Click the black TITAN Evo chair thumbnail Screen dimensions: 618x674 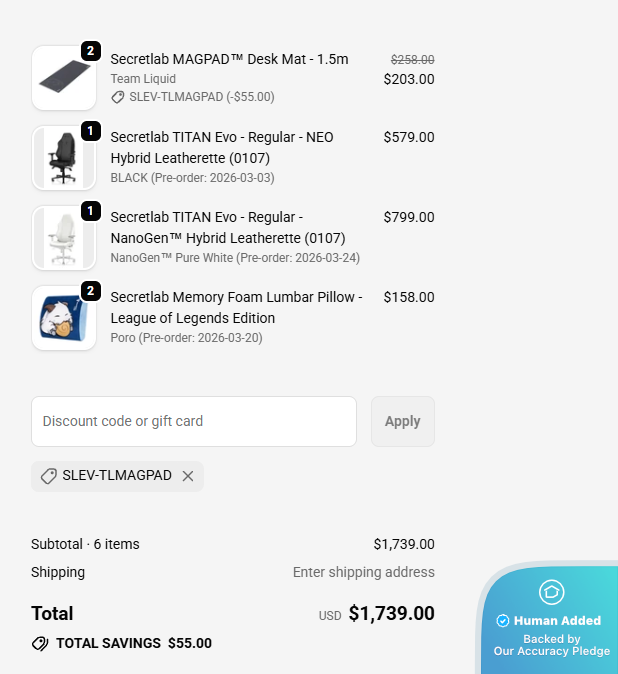point(63,158)
